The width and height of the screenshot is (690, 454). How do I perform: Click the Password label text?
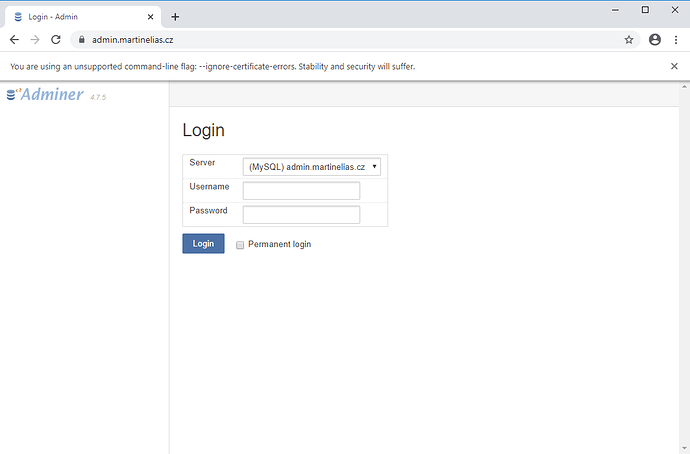(209, 210)
